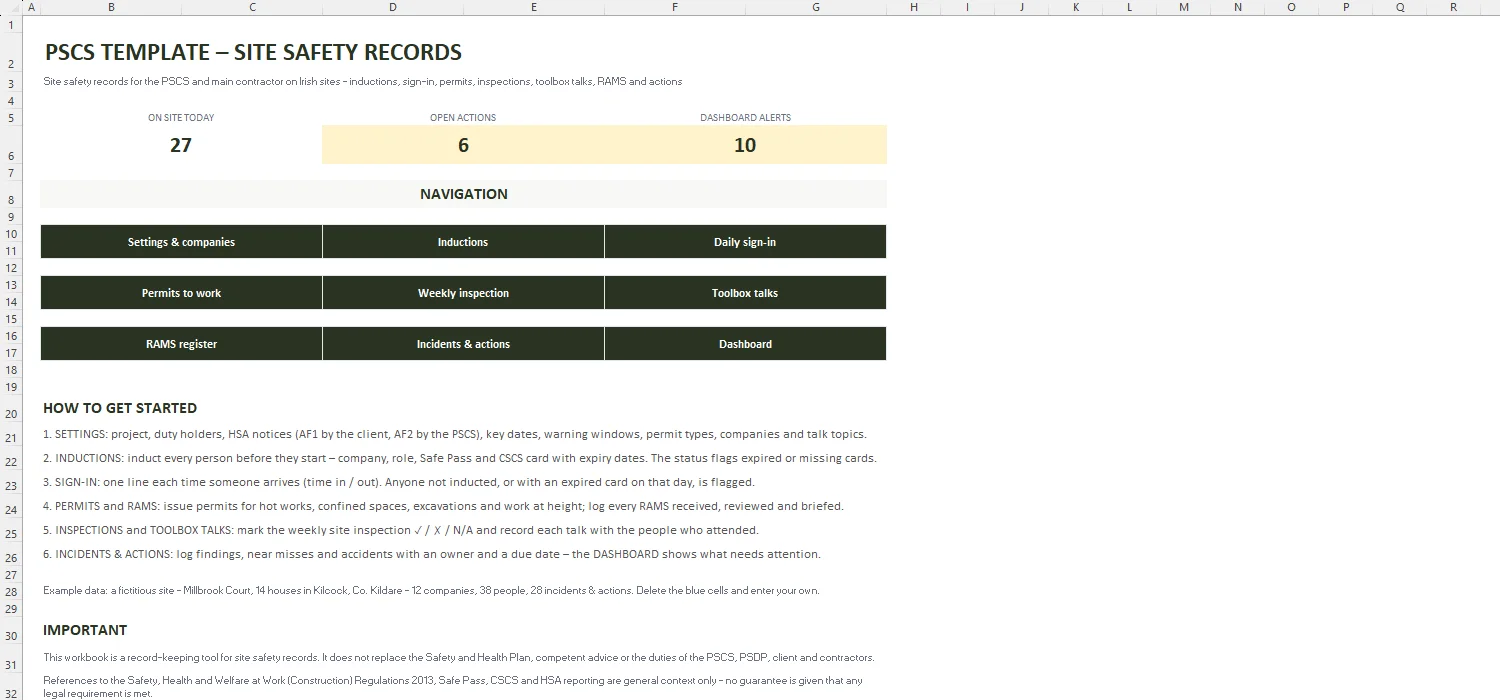Jump to Weekly inspection sheet

(x=463, y=293)
